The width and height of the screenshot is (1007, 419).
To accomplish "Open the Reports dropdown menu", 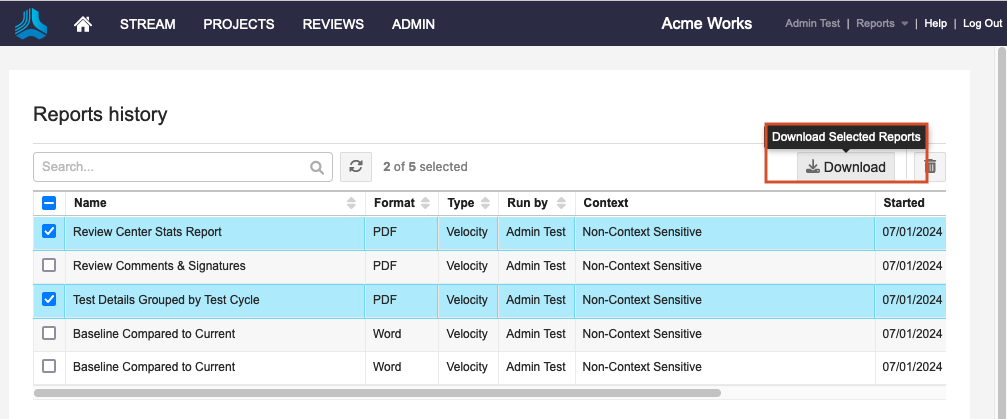I will tap(881, 24).
